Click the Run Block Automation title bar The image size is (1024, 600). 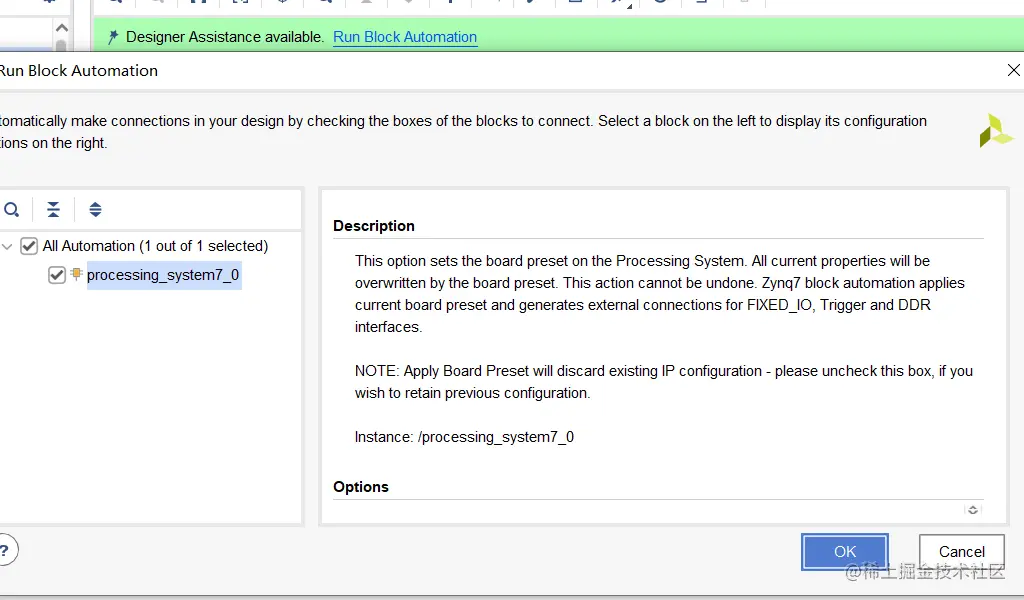pyautogui.click(x=500, y=70)
